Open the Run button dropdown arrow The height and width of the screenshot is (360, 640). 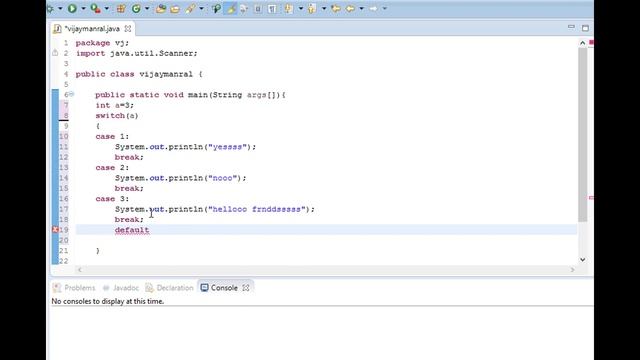point(83,9)
